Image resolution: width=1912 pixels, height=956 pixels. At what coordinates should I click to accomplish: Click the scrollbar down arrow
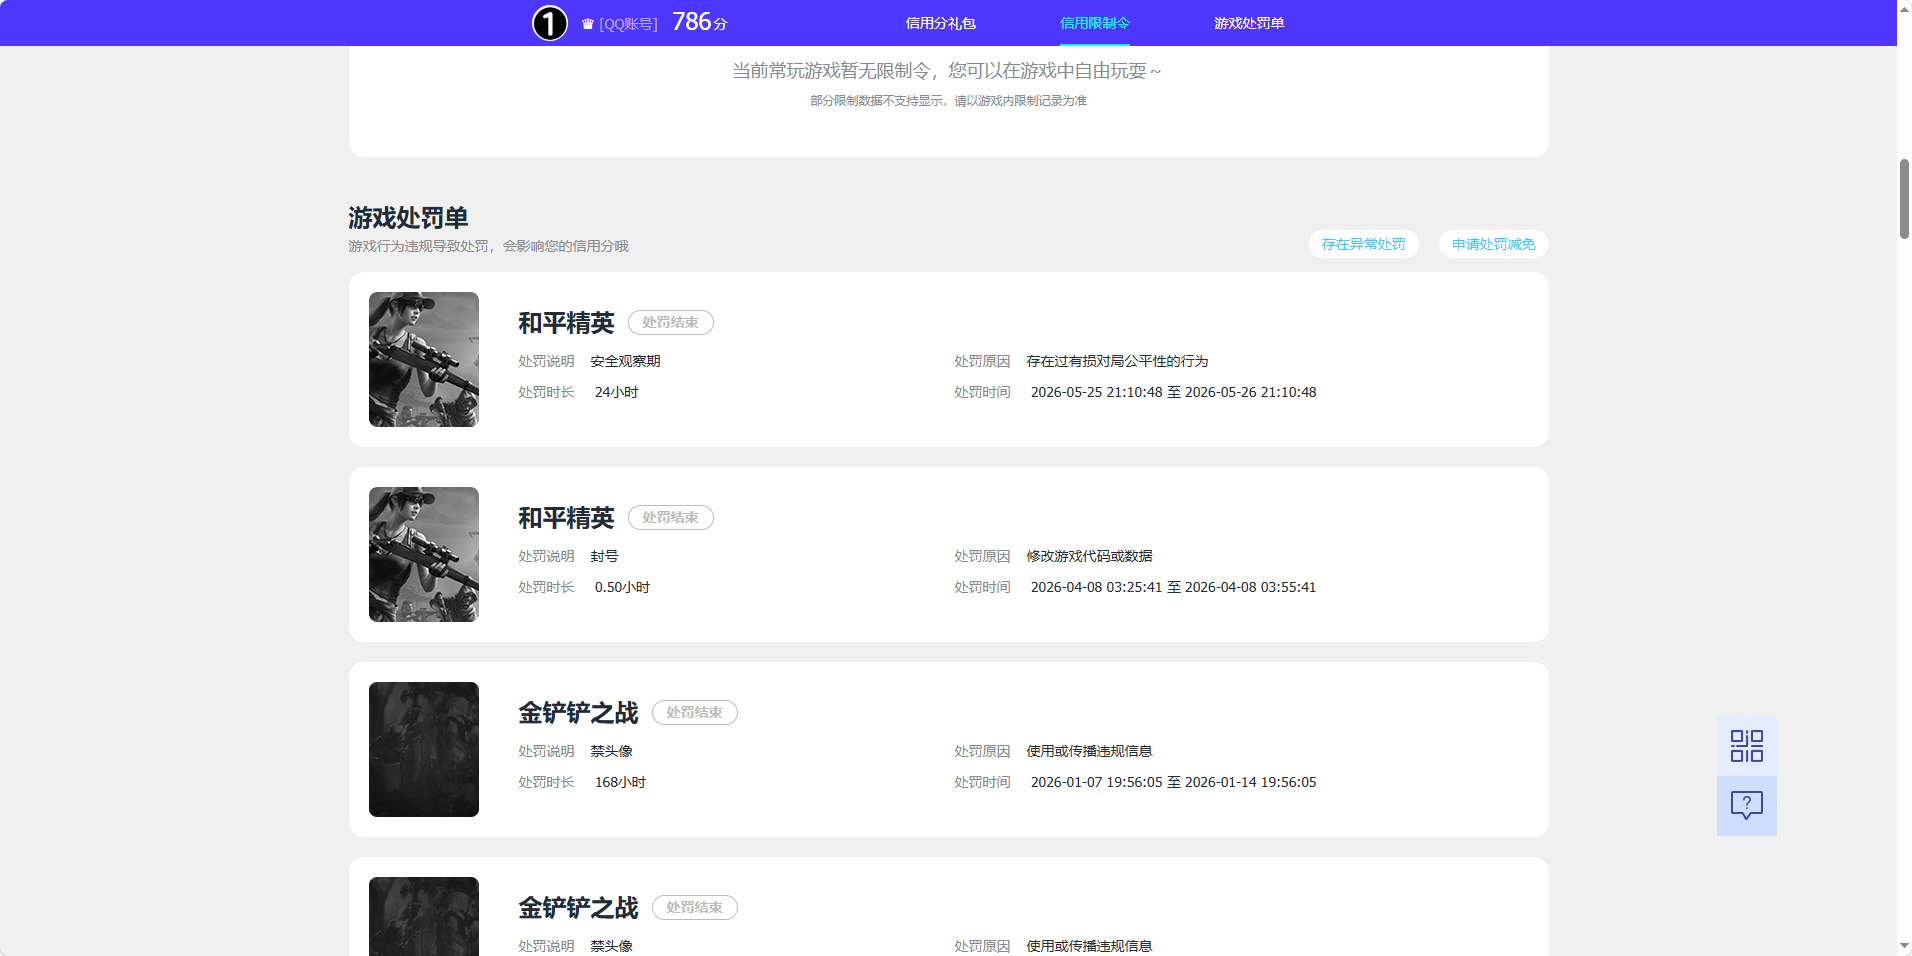(x=1904, y=947)
